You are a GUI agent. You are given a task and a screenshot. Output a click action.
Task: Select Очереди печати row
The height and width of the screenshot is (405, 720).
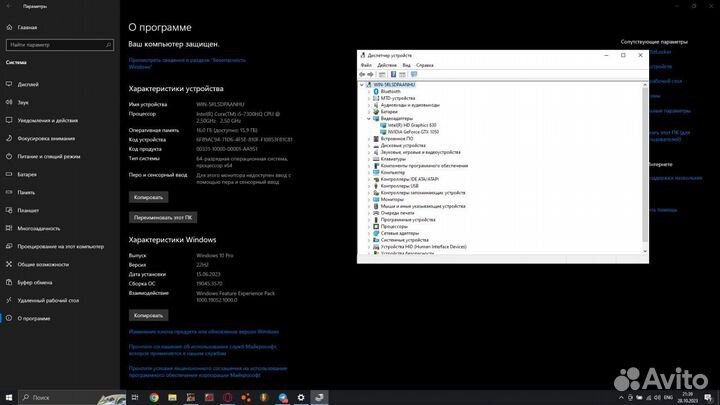point(397,213)
